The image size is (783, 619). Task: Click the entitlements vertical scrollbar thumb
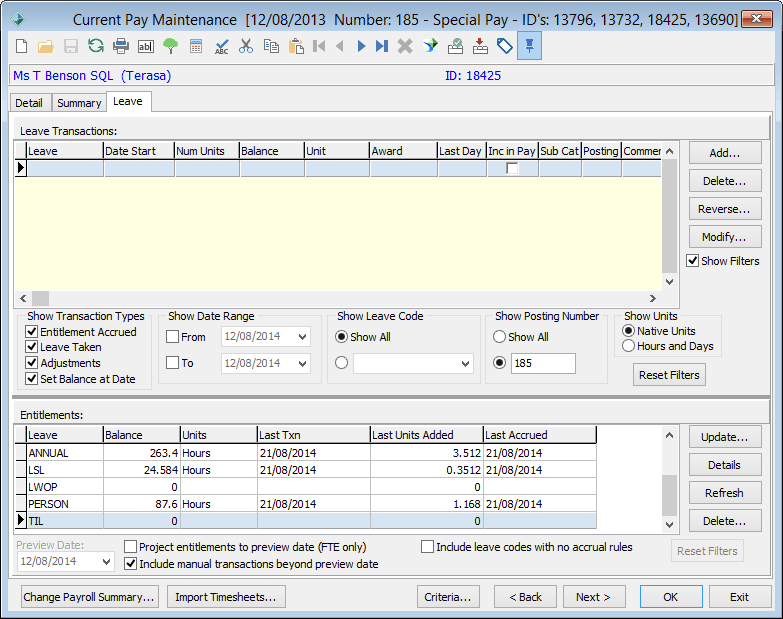click(669, 495)
